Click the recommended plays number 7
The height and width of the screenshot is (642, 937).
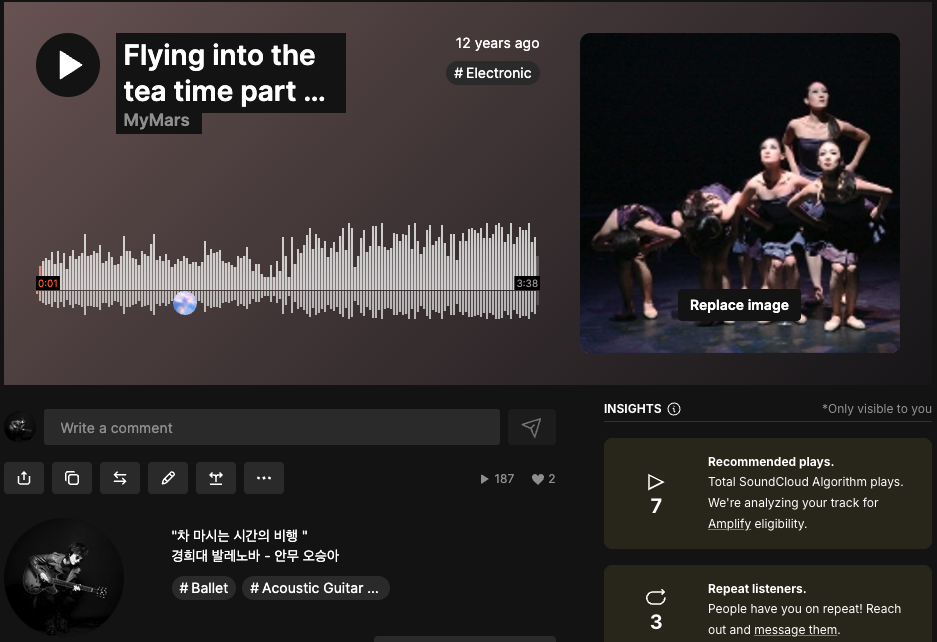point(656,506)
